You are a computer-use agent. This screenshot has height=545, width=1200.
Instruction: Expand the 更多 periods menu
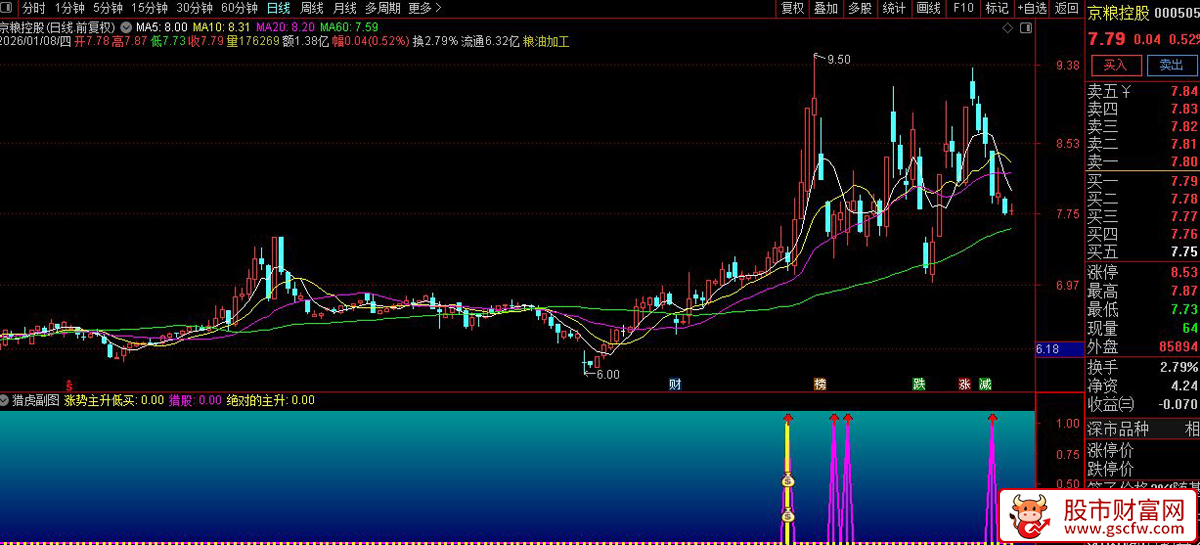[425, 8]
